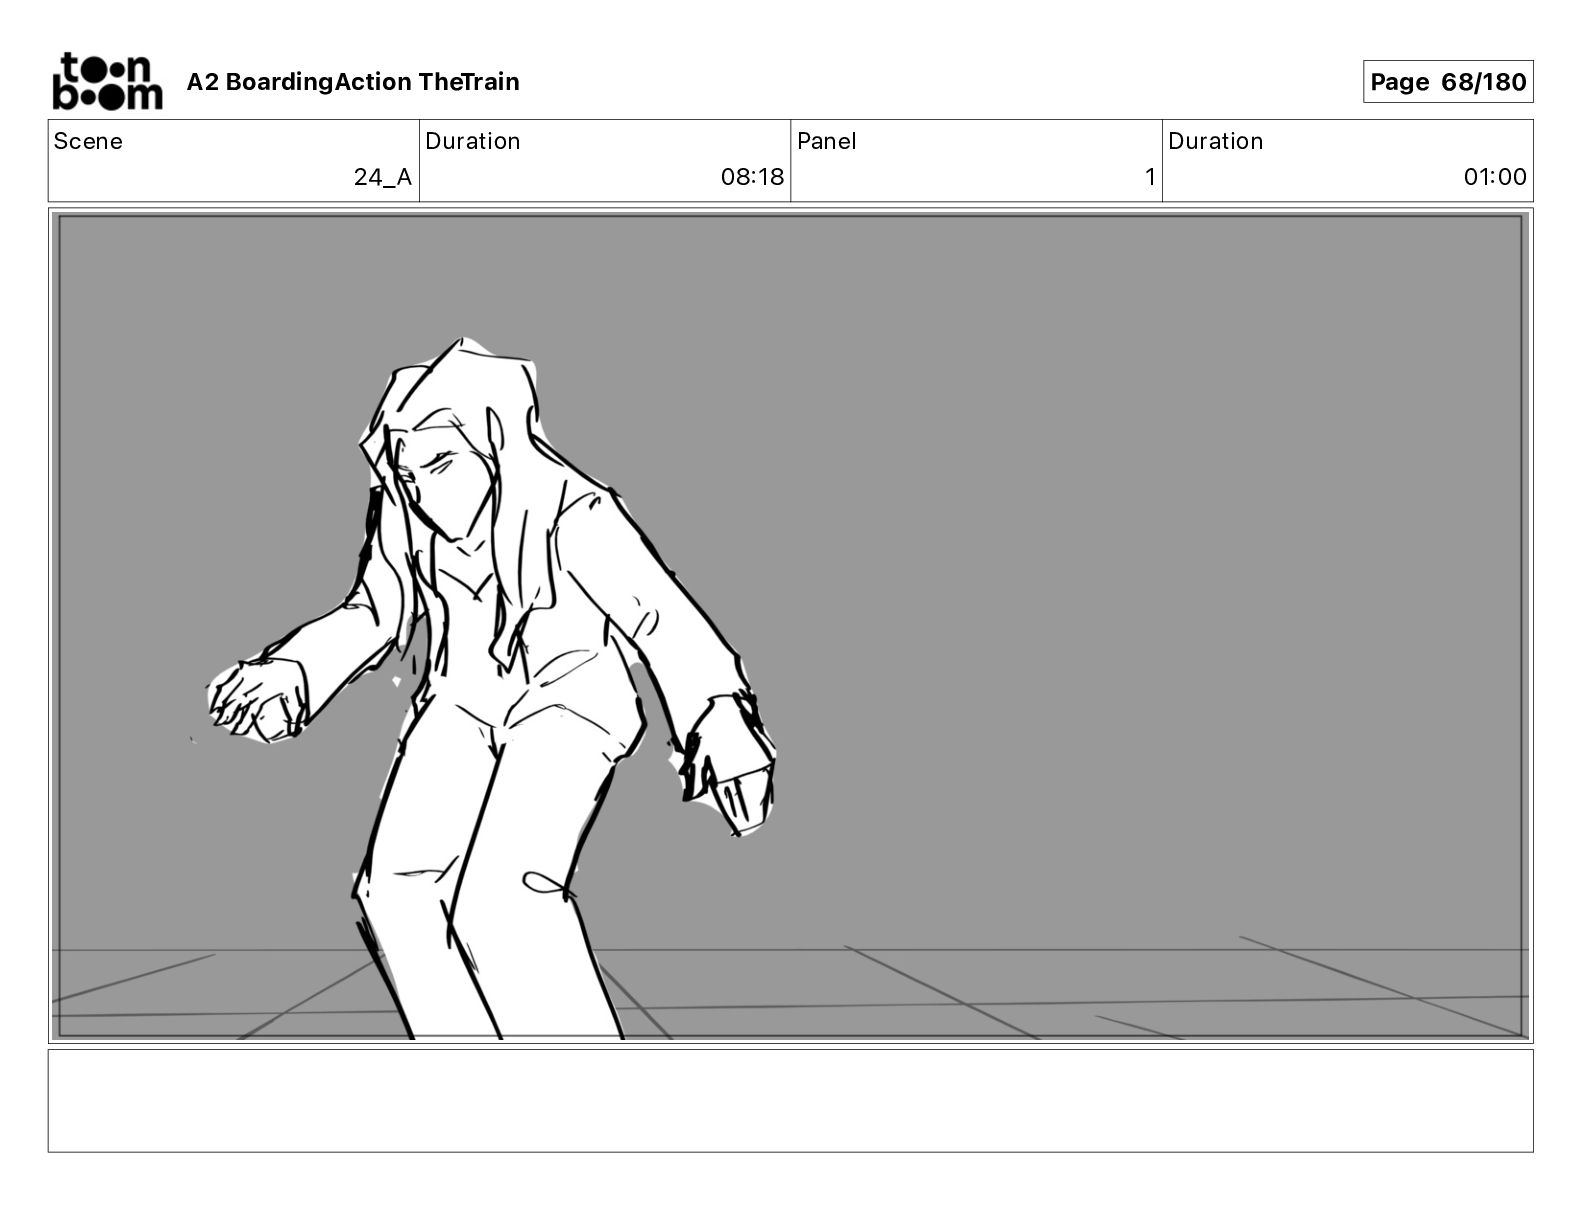1584x1224 pixels.
Task: Click the panel duration value '01:00'
Action: (1495, 177)
